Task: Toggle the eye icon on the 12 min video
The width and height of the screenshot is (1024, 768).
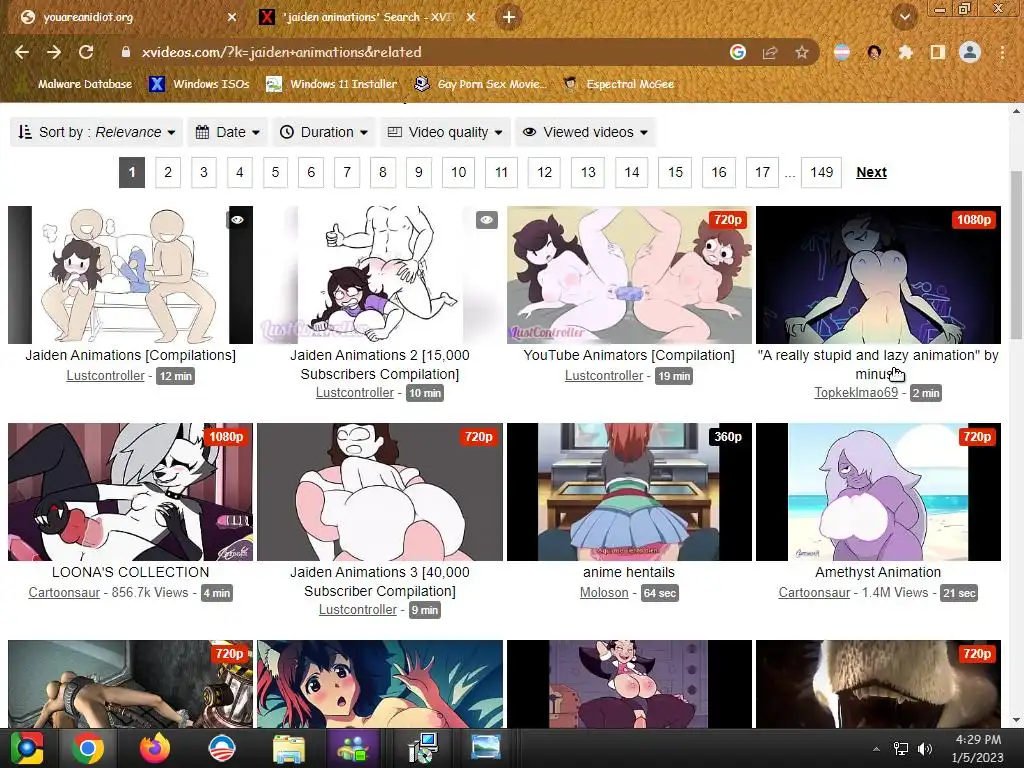Action: (x=238, y=220)
